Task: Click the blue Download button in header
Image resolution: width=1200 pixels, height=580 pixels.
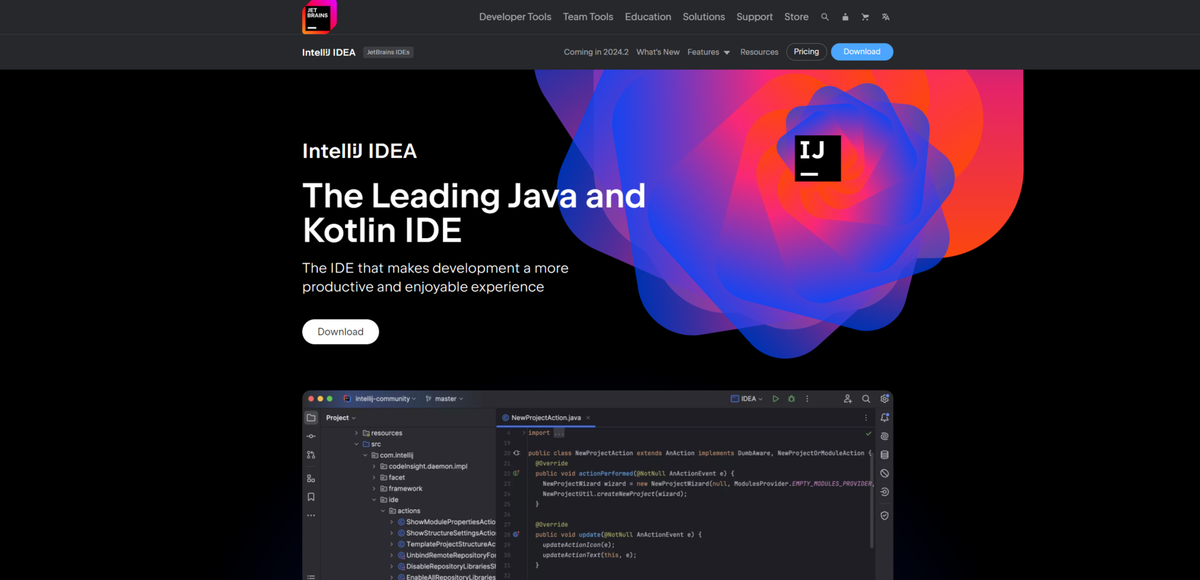Action: (x=862, y=52)
